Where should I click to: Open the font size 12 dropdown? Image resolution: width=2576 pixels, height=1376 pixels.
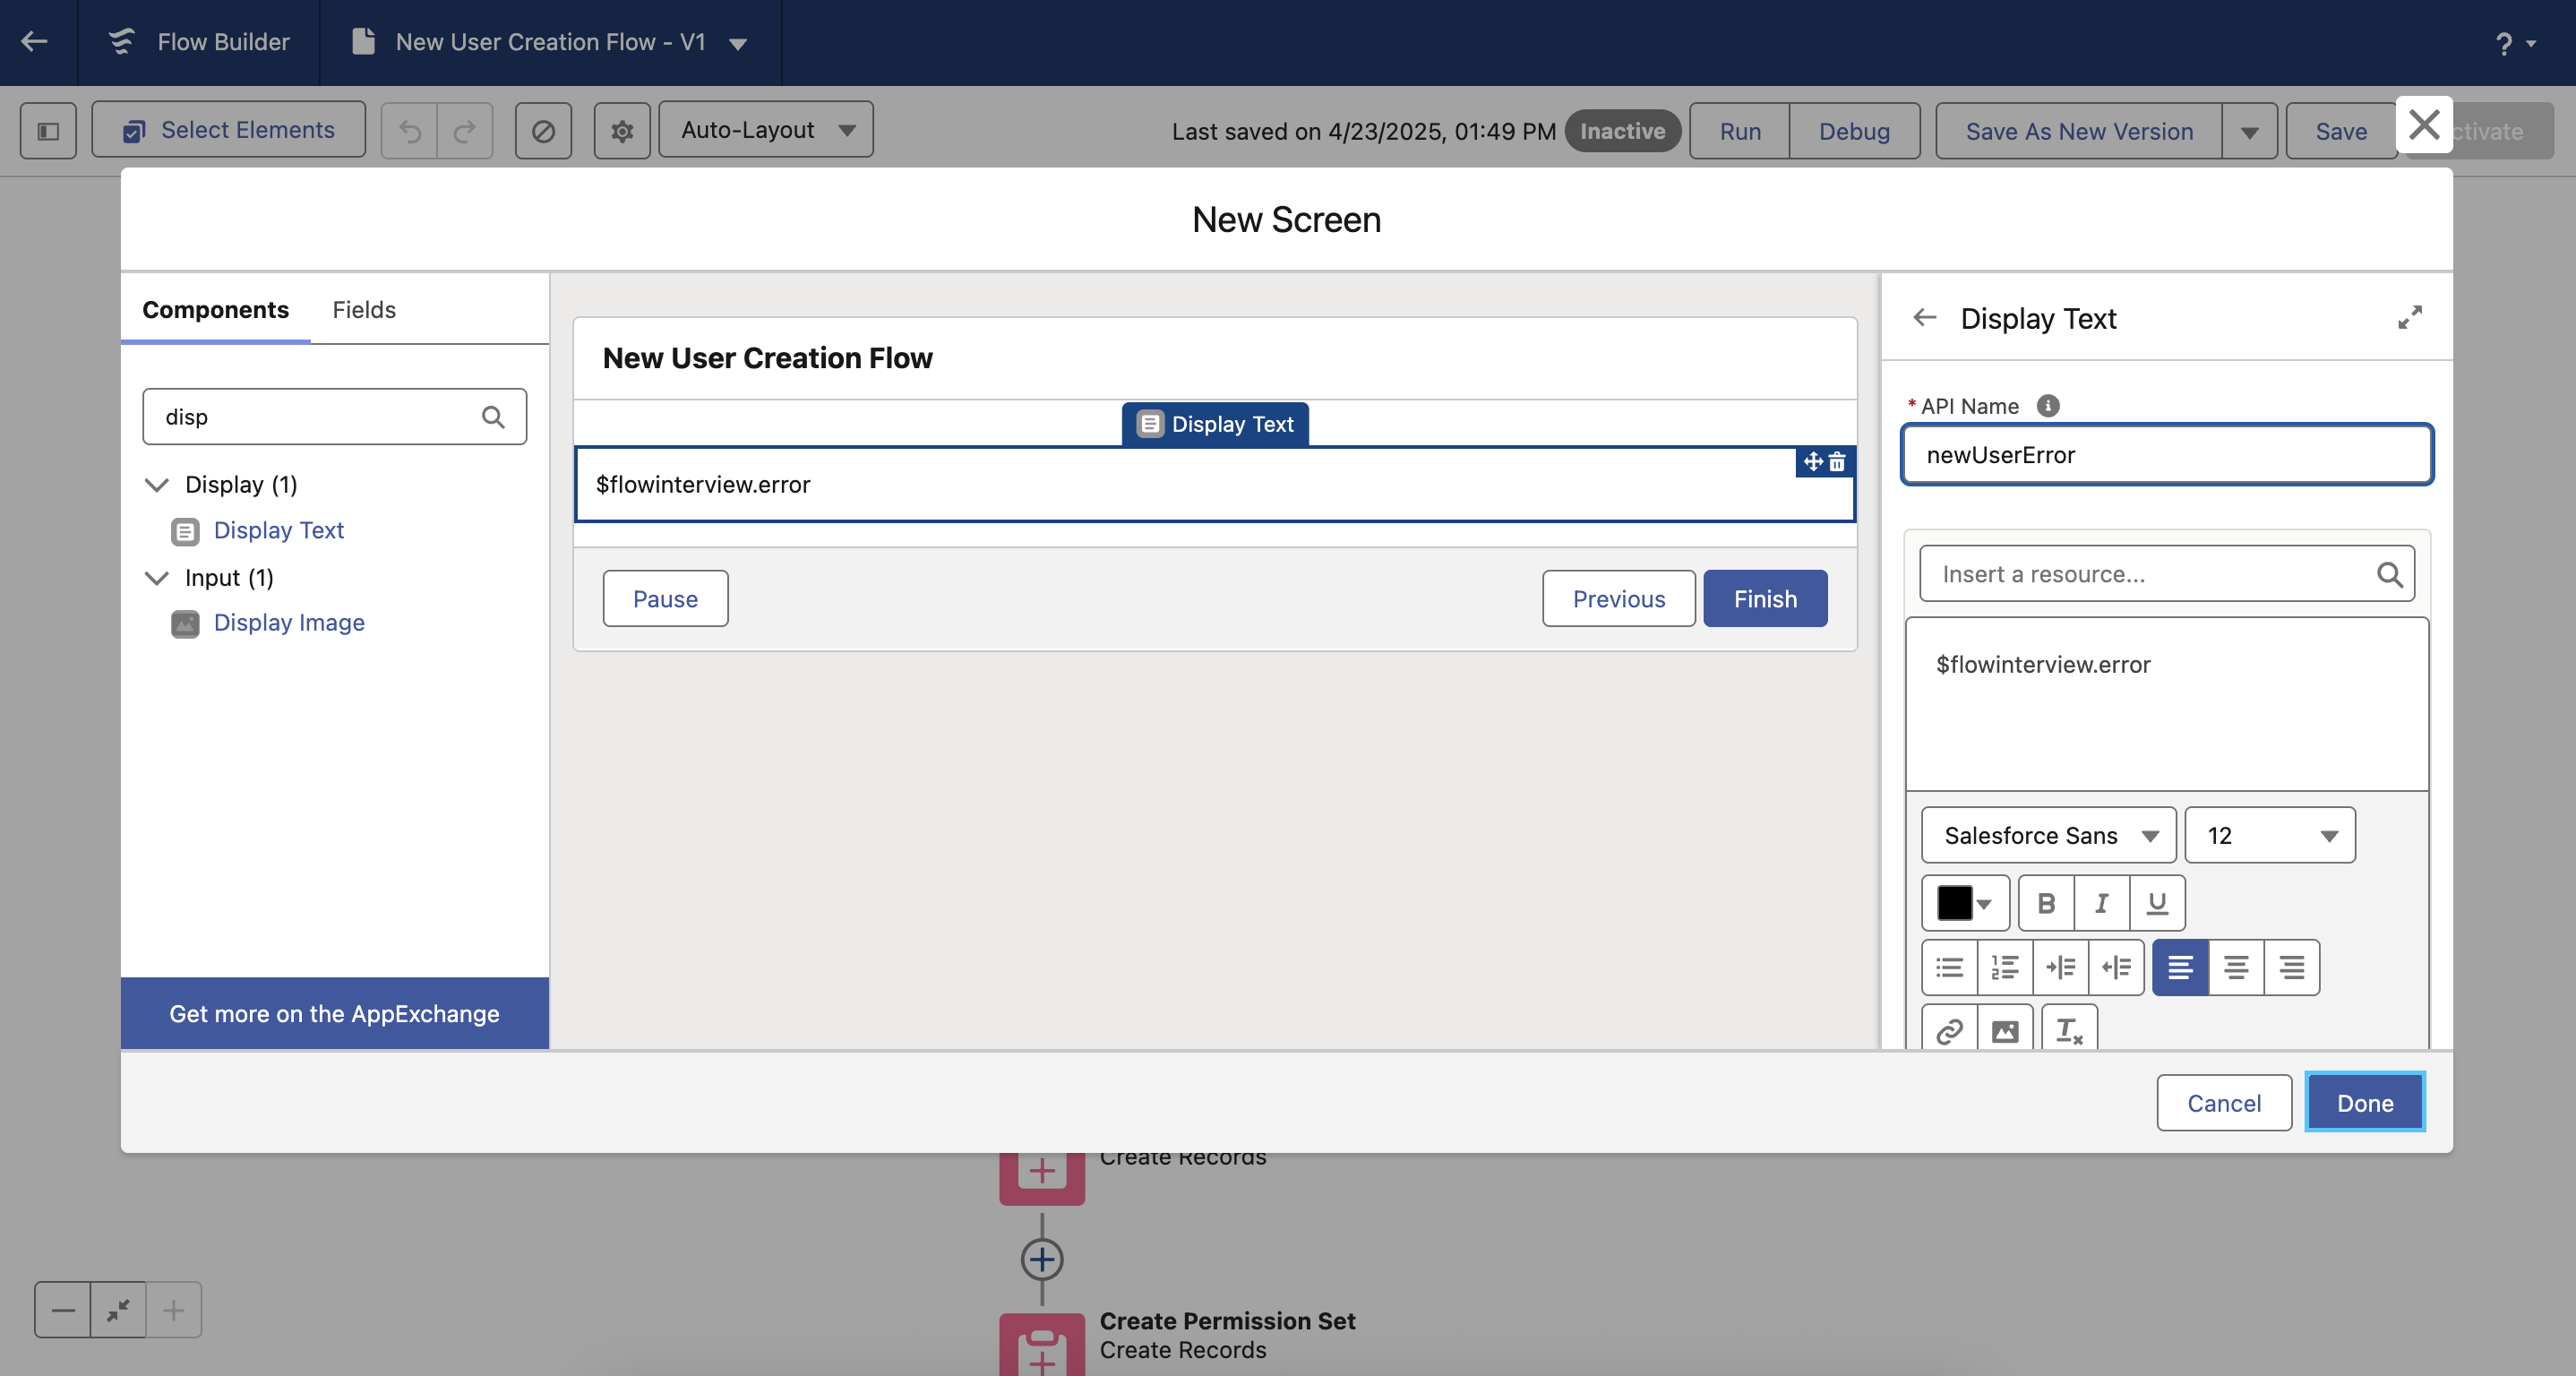[2269, 835]
